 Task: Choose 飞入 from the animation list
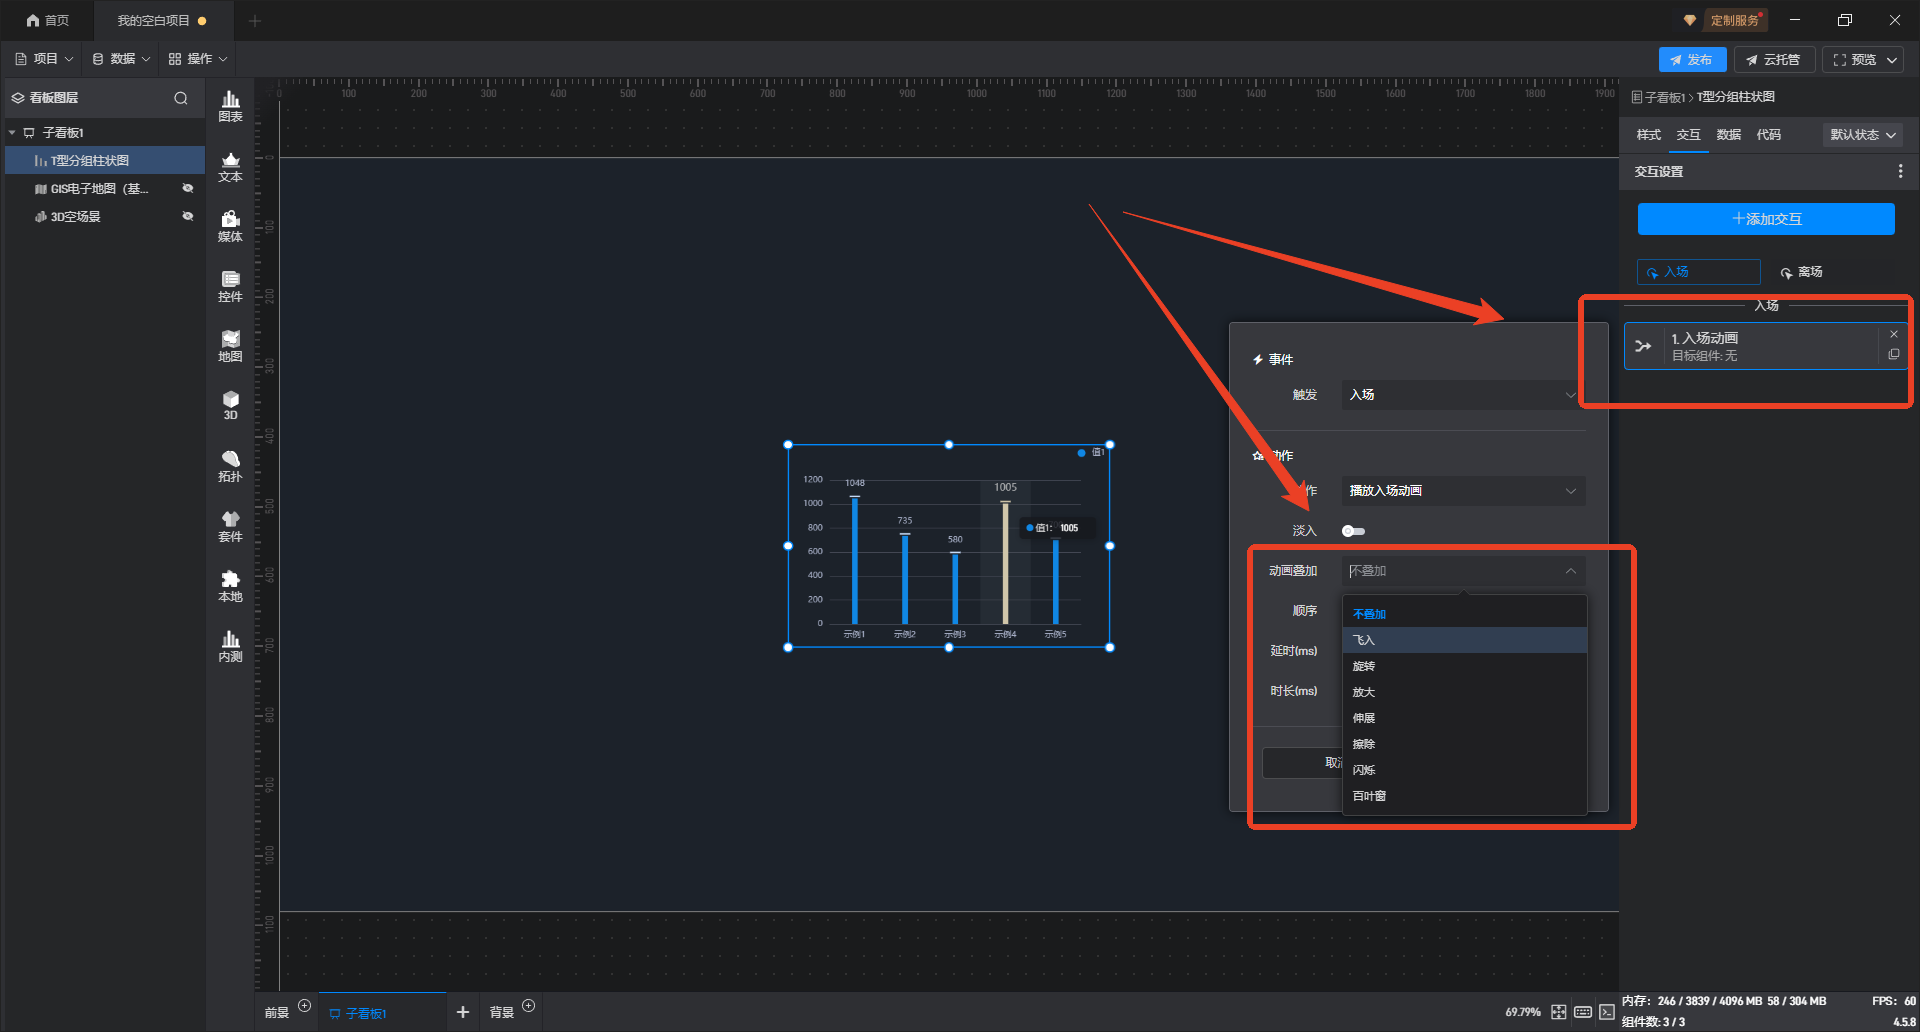tap(1364, 640)
